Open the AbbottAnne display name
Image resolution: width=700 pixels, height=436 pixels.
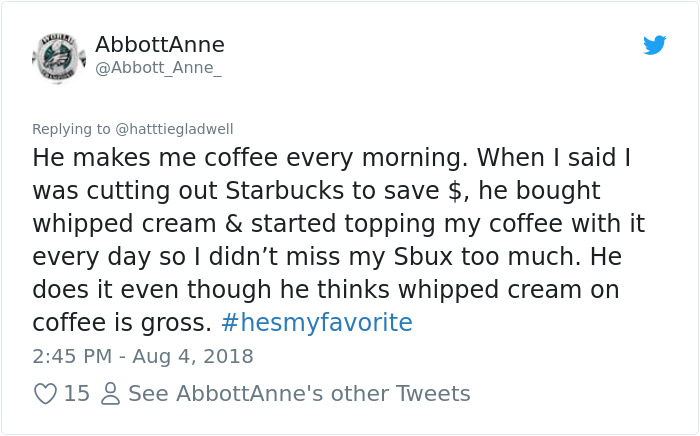coord(160,45)
